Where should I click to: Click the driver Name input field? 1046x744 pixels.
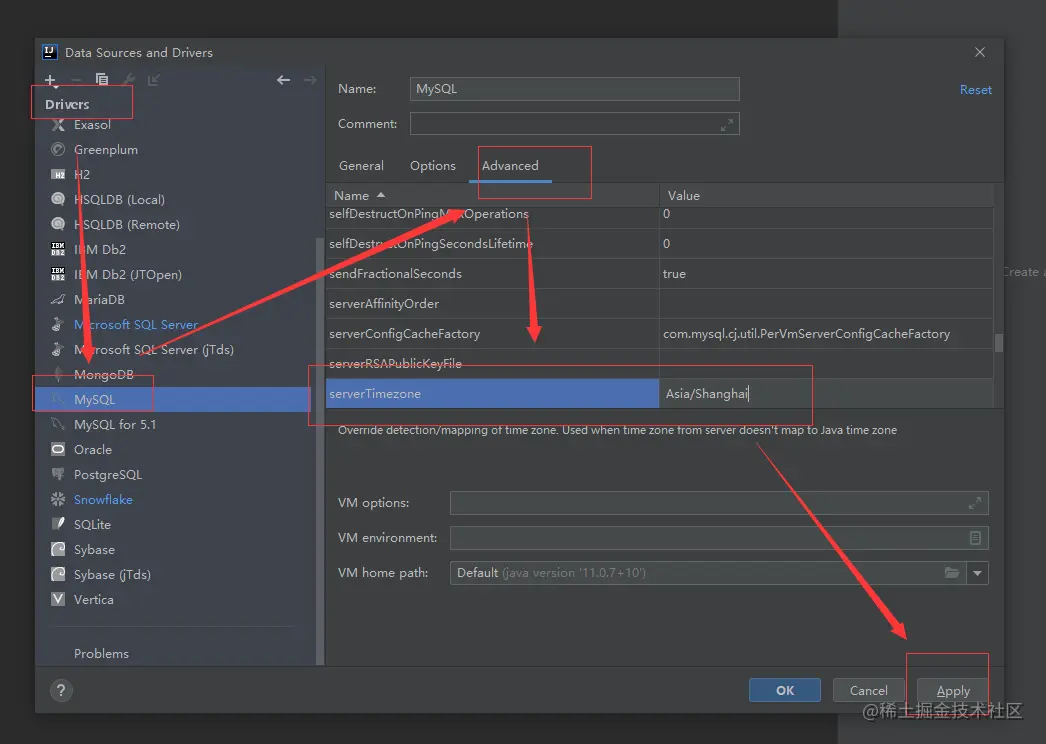click(x=574, y=89)
